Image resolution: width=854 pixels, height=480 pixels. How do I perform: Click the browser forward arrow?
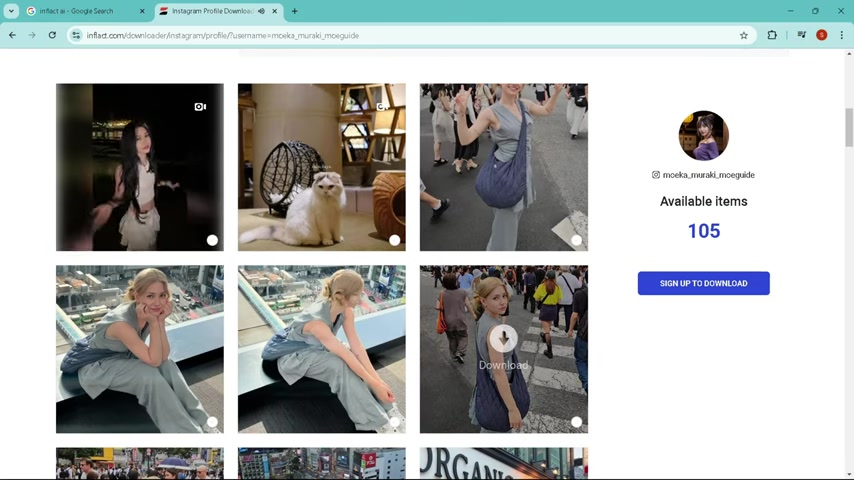pos(32,35)
